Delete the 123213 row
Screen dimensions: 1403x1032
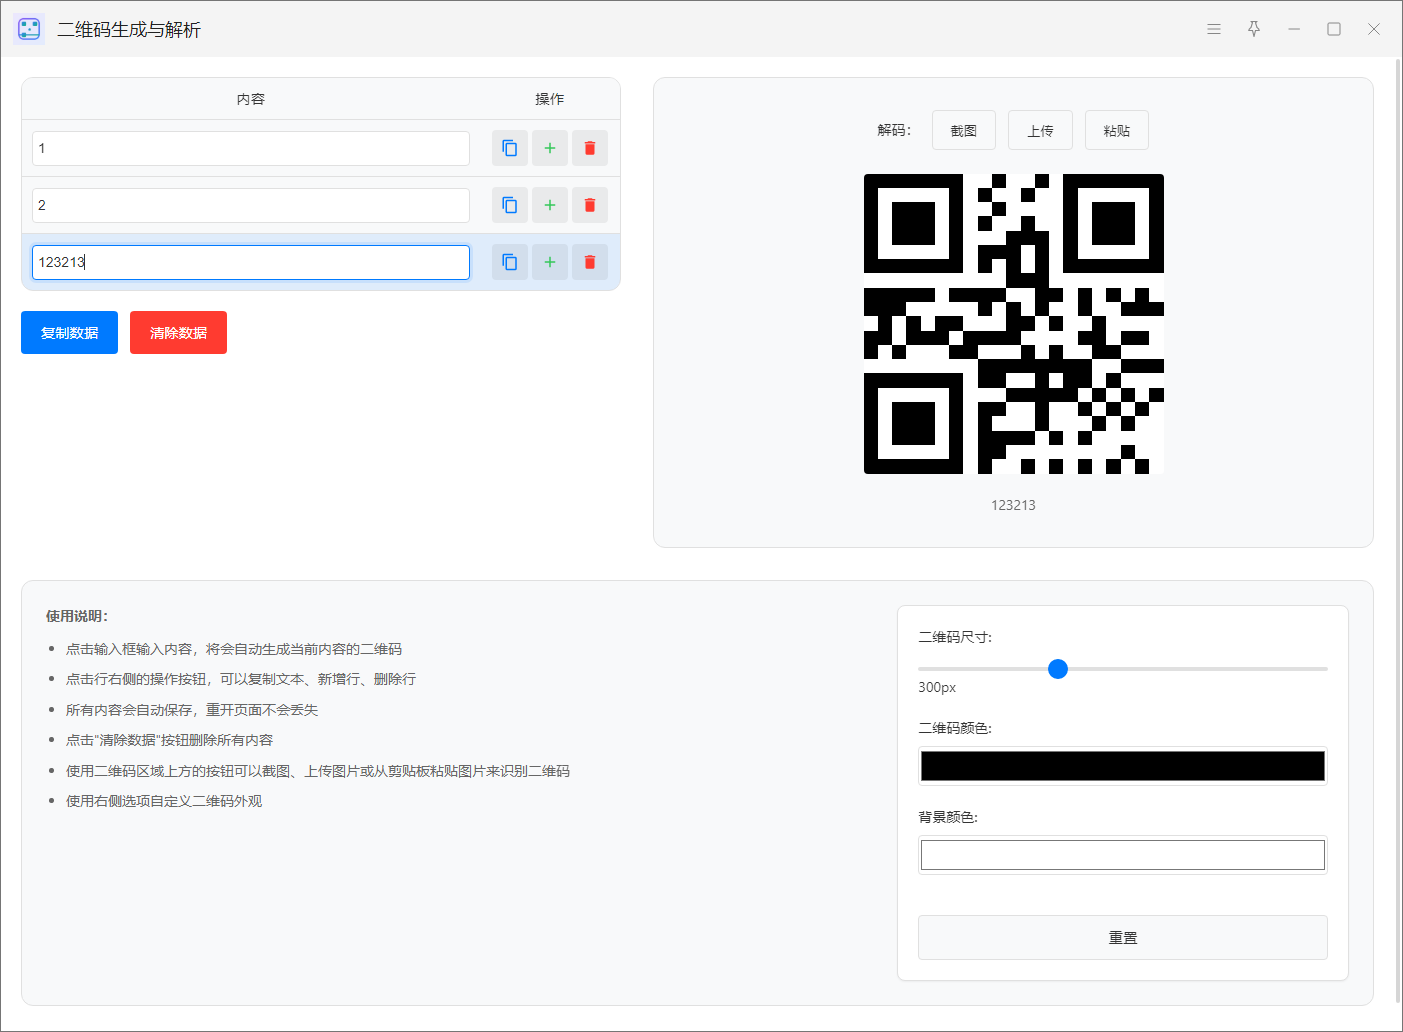pyautogui.click(x=590, y=262)
